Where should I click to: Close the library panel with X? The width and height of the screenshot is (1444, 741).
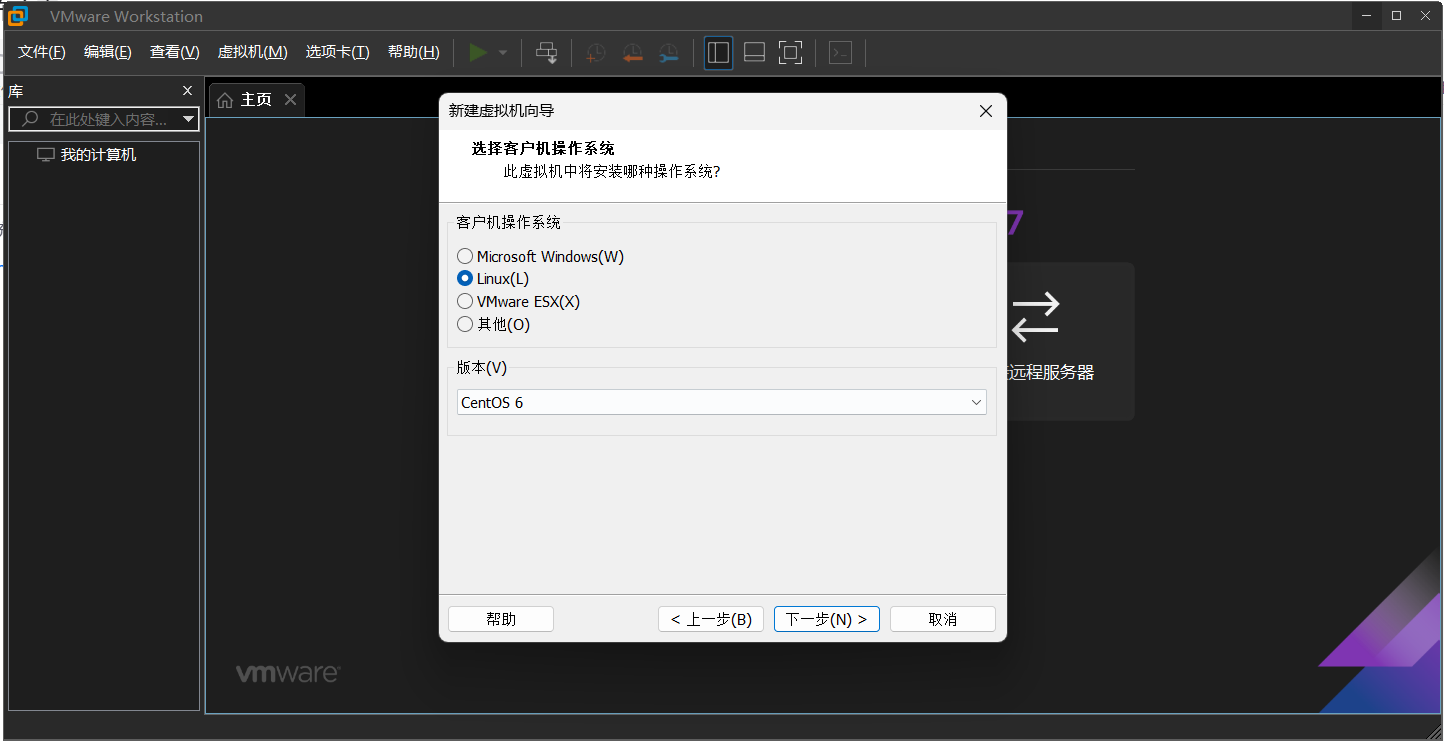tap(187, 91)
